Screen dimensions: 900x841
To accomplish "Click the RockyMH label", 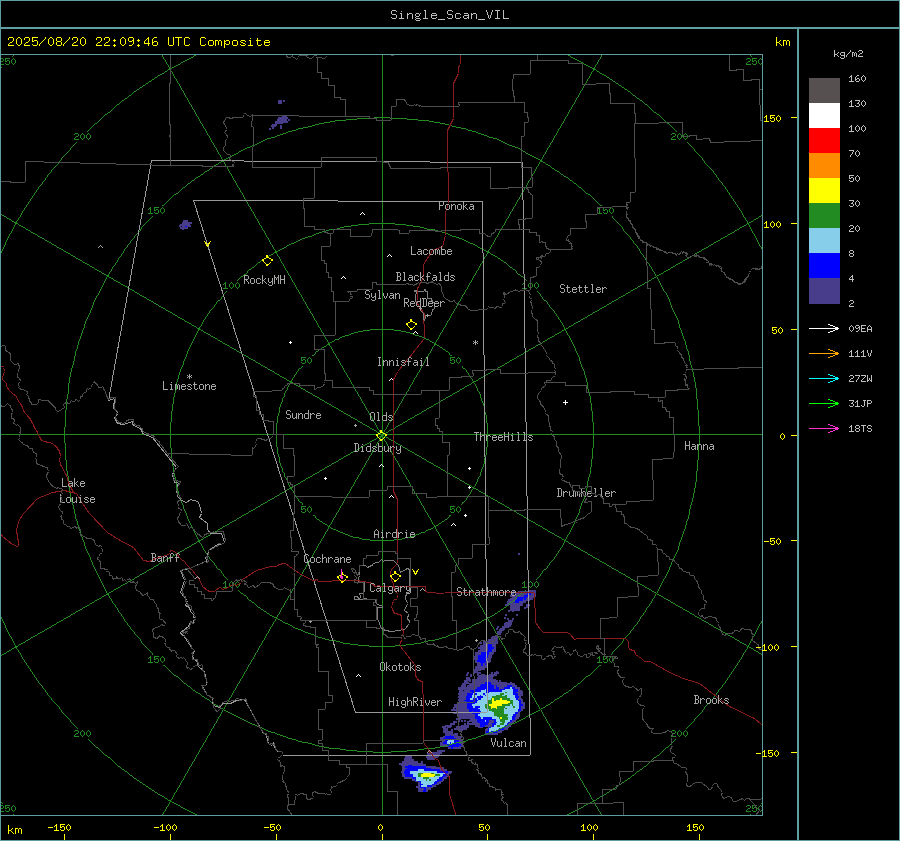I will (x=264, y=280).
